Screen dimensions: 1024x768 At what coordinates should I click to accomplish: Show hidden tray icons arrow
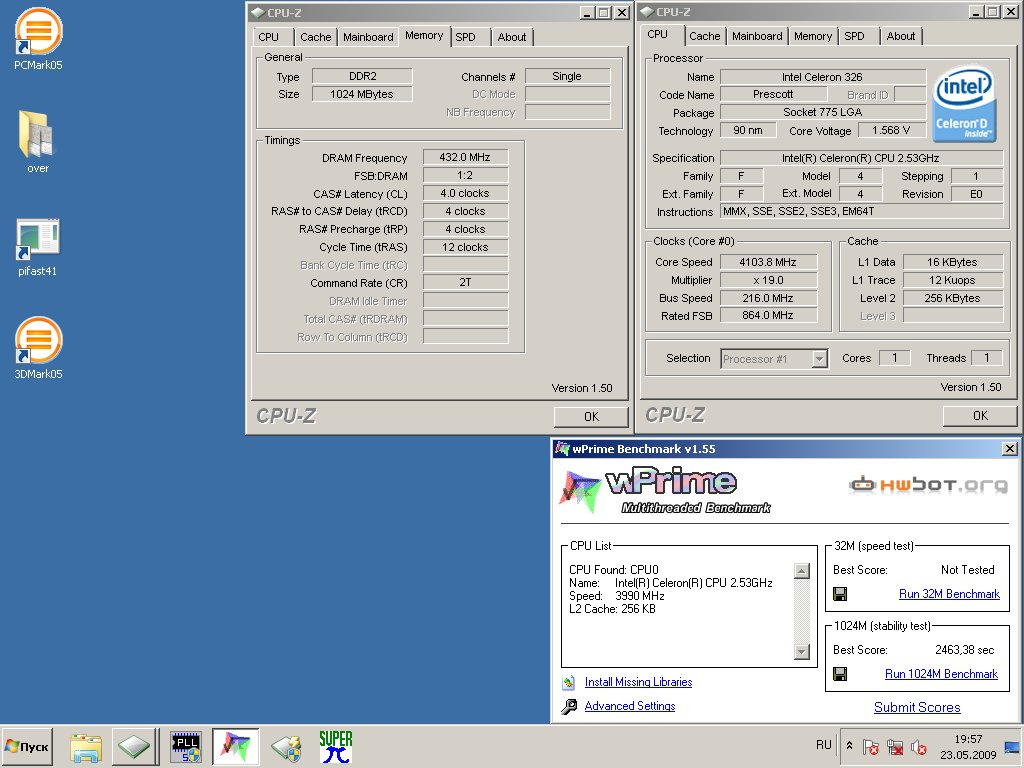coord(850,745)
